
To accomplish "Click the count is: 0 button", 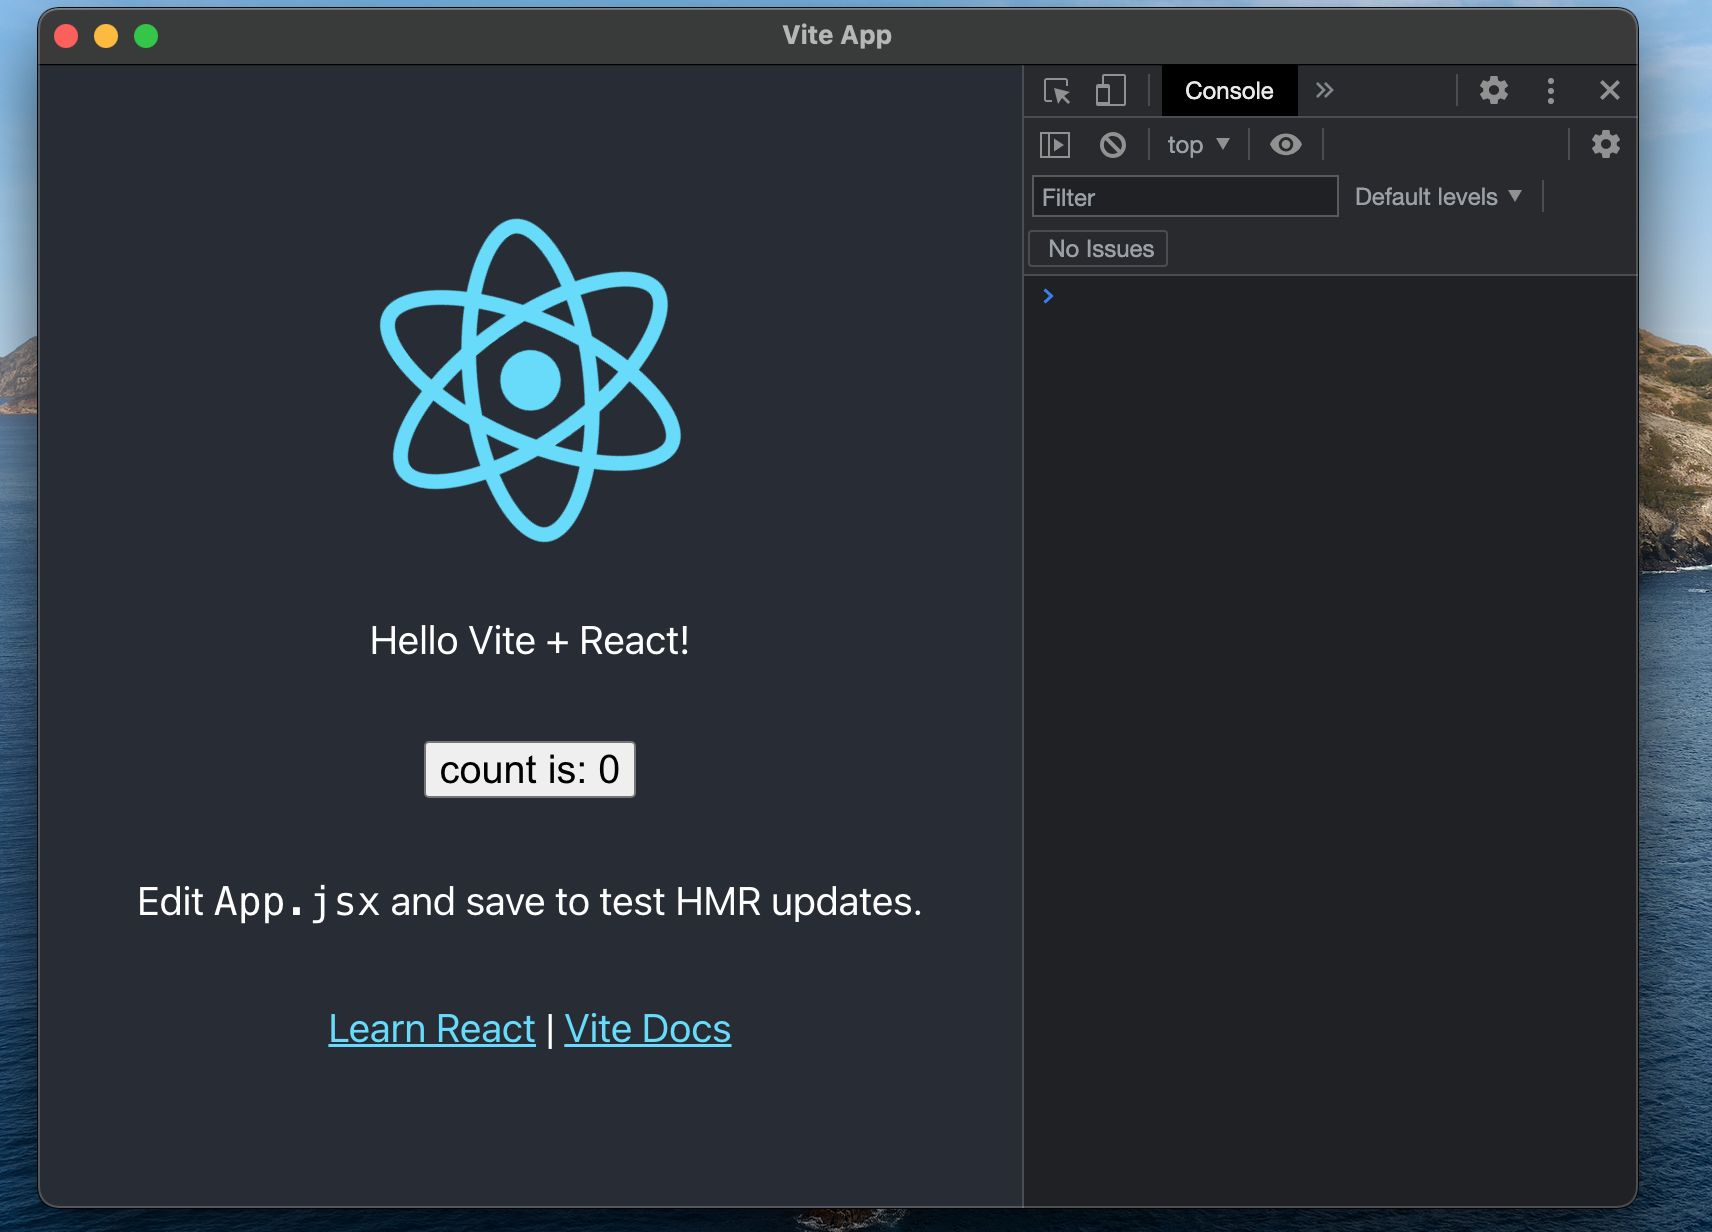I will [530, 770].
